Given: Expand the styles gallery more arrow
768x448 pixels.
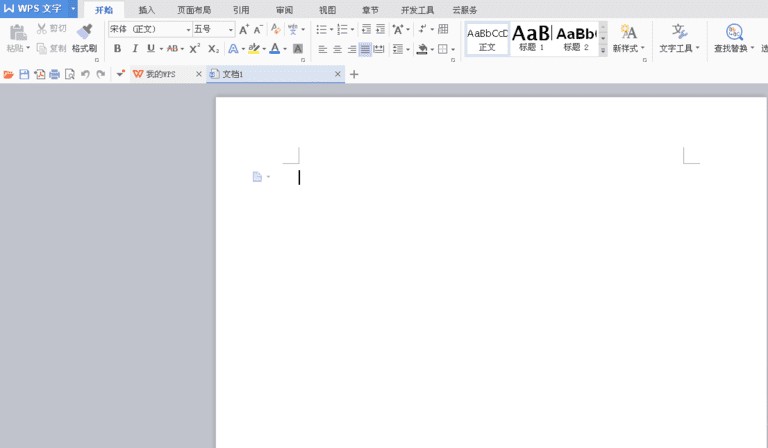Looking at the screenshot, I should (603, 50).
